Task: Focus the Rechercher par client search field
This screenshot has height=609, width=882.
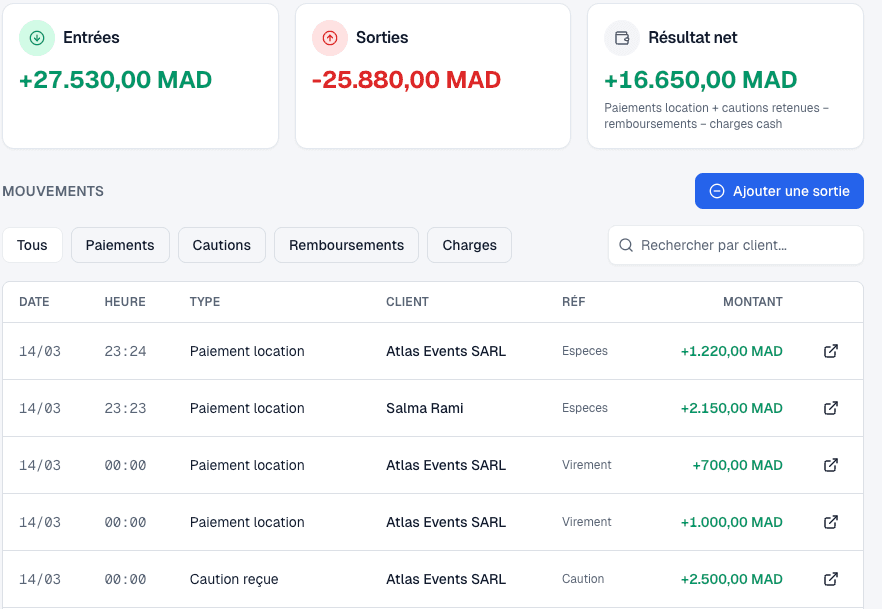Action: pyautogui.click(x=745, y=245)
